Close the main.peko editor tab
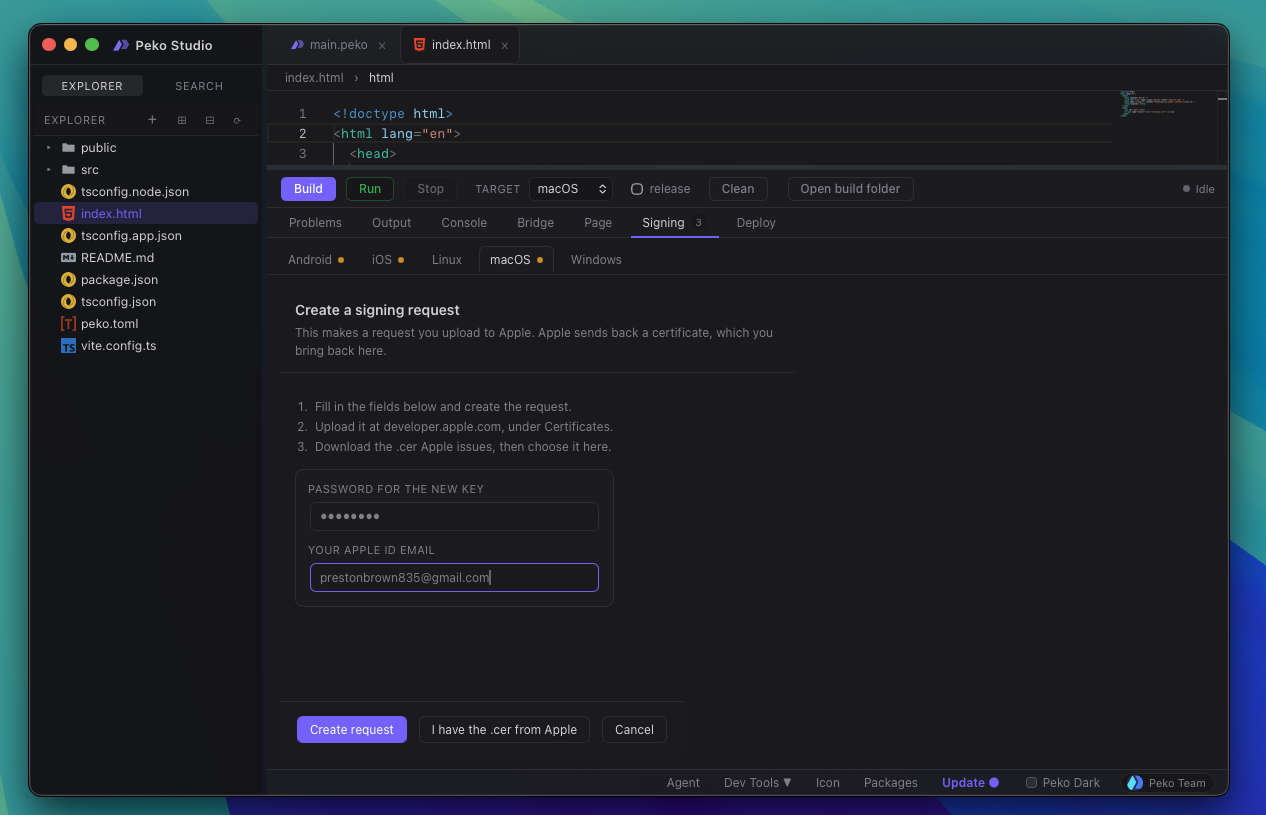The image size is (1266, 815). pos(382,46)
